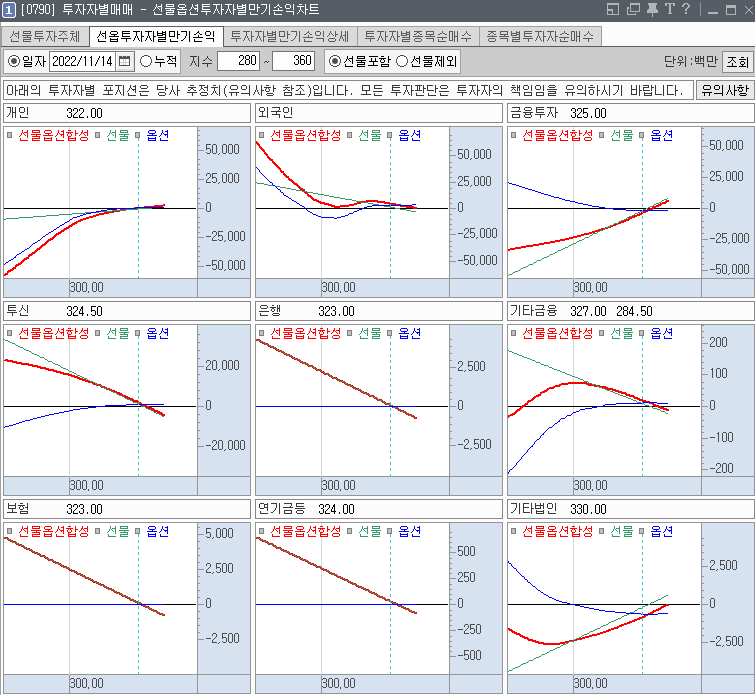Viewport: 755px width, 695px height.
Task: Switch to the 종목별투자자순매수 tab
Action: click(x=540, y=36)
